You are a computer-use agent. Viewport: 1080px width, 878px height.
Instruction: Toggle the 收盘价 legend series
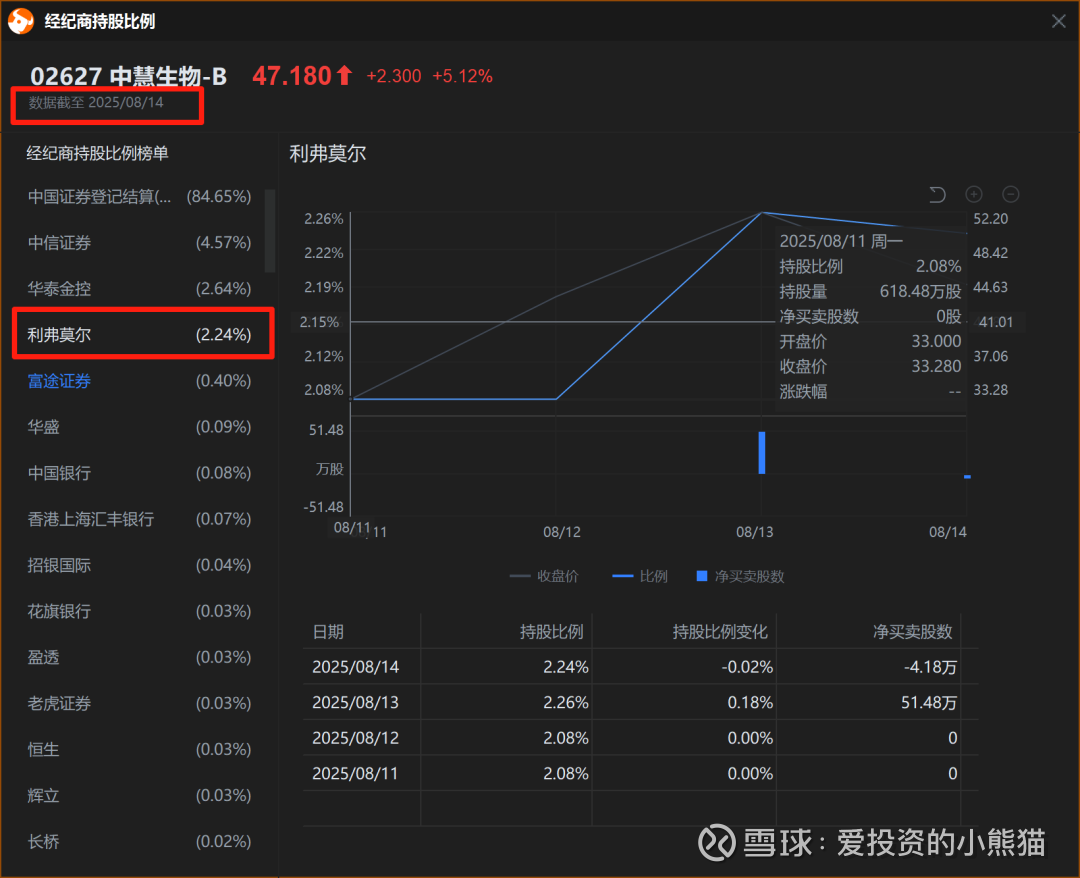coord(544,576)
